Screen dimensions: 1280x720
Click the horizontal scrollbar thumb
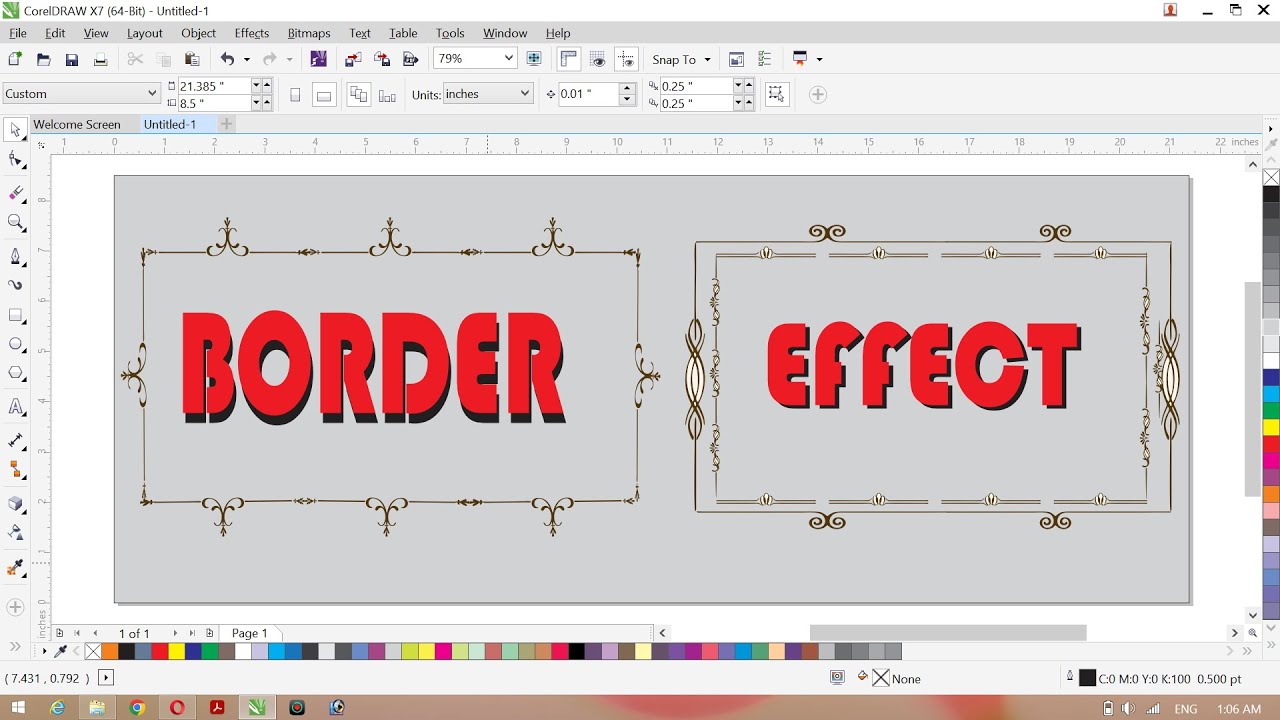pos(948,633)
